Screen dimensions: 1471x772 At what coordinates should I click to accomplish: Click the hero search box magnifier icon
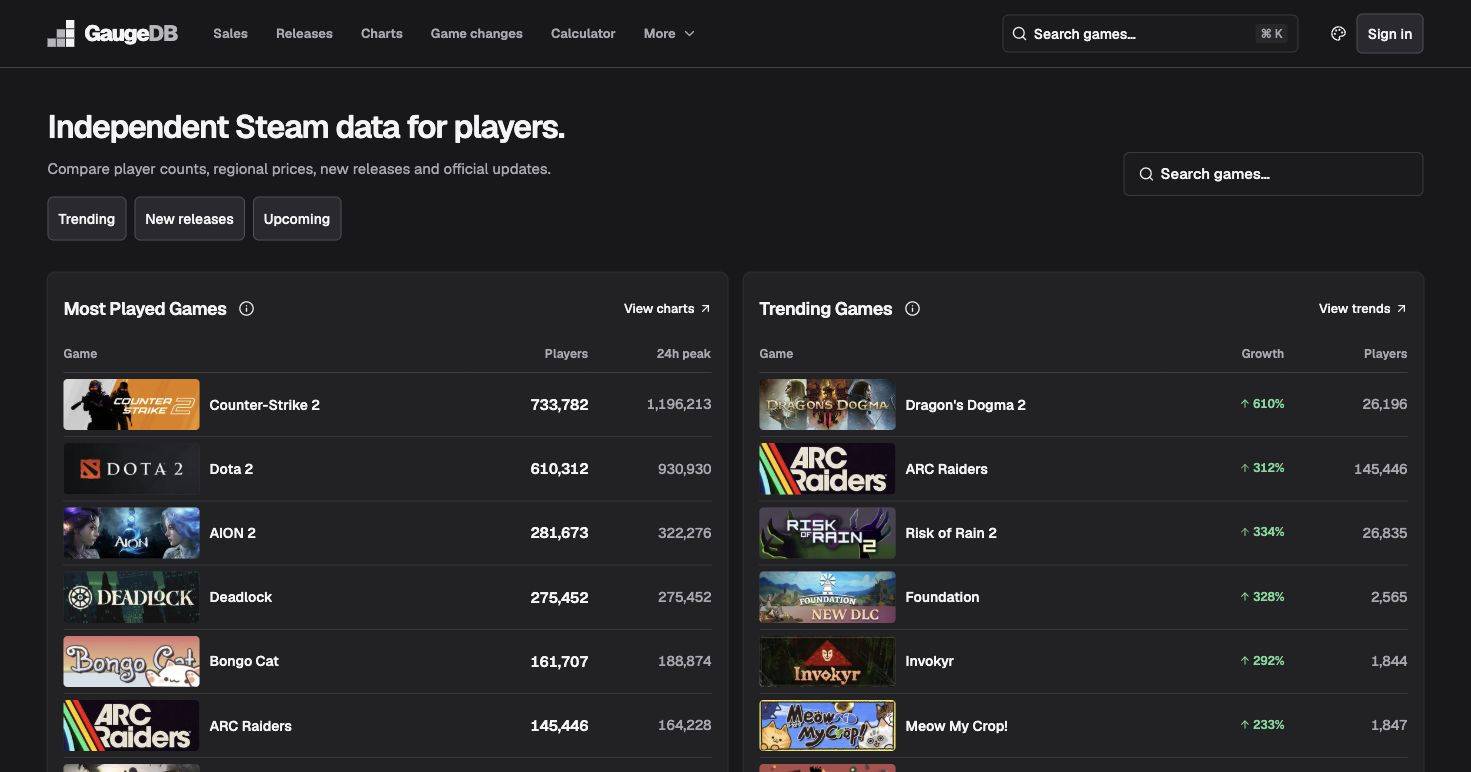click(1146, 174)
